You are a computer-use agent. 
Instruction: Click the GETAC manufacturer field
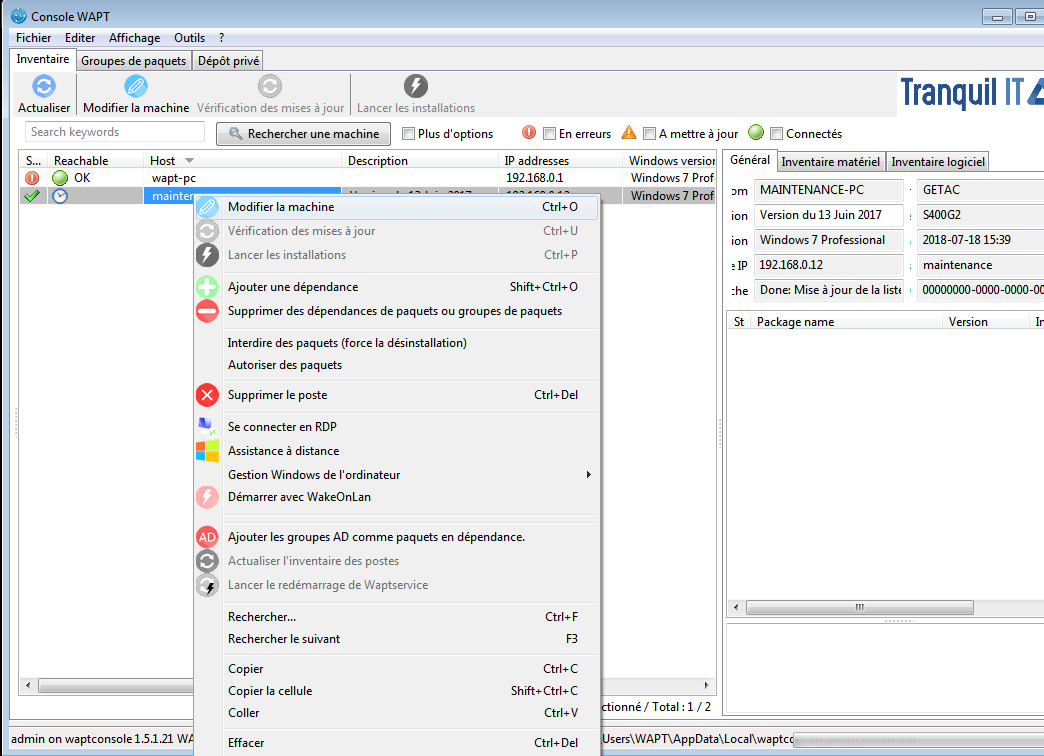980,190
